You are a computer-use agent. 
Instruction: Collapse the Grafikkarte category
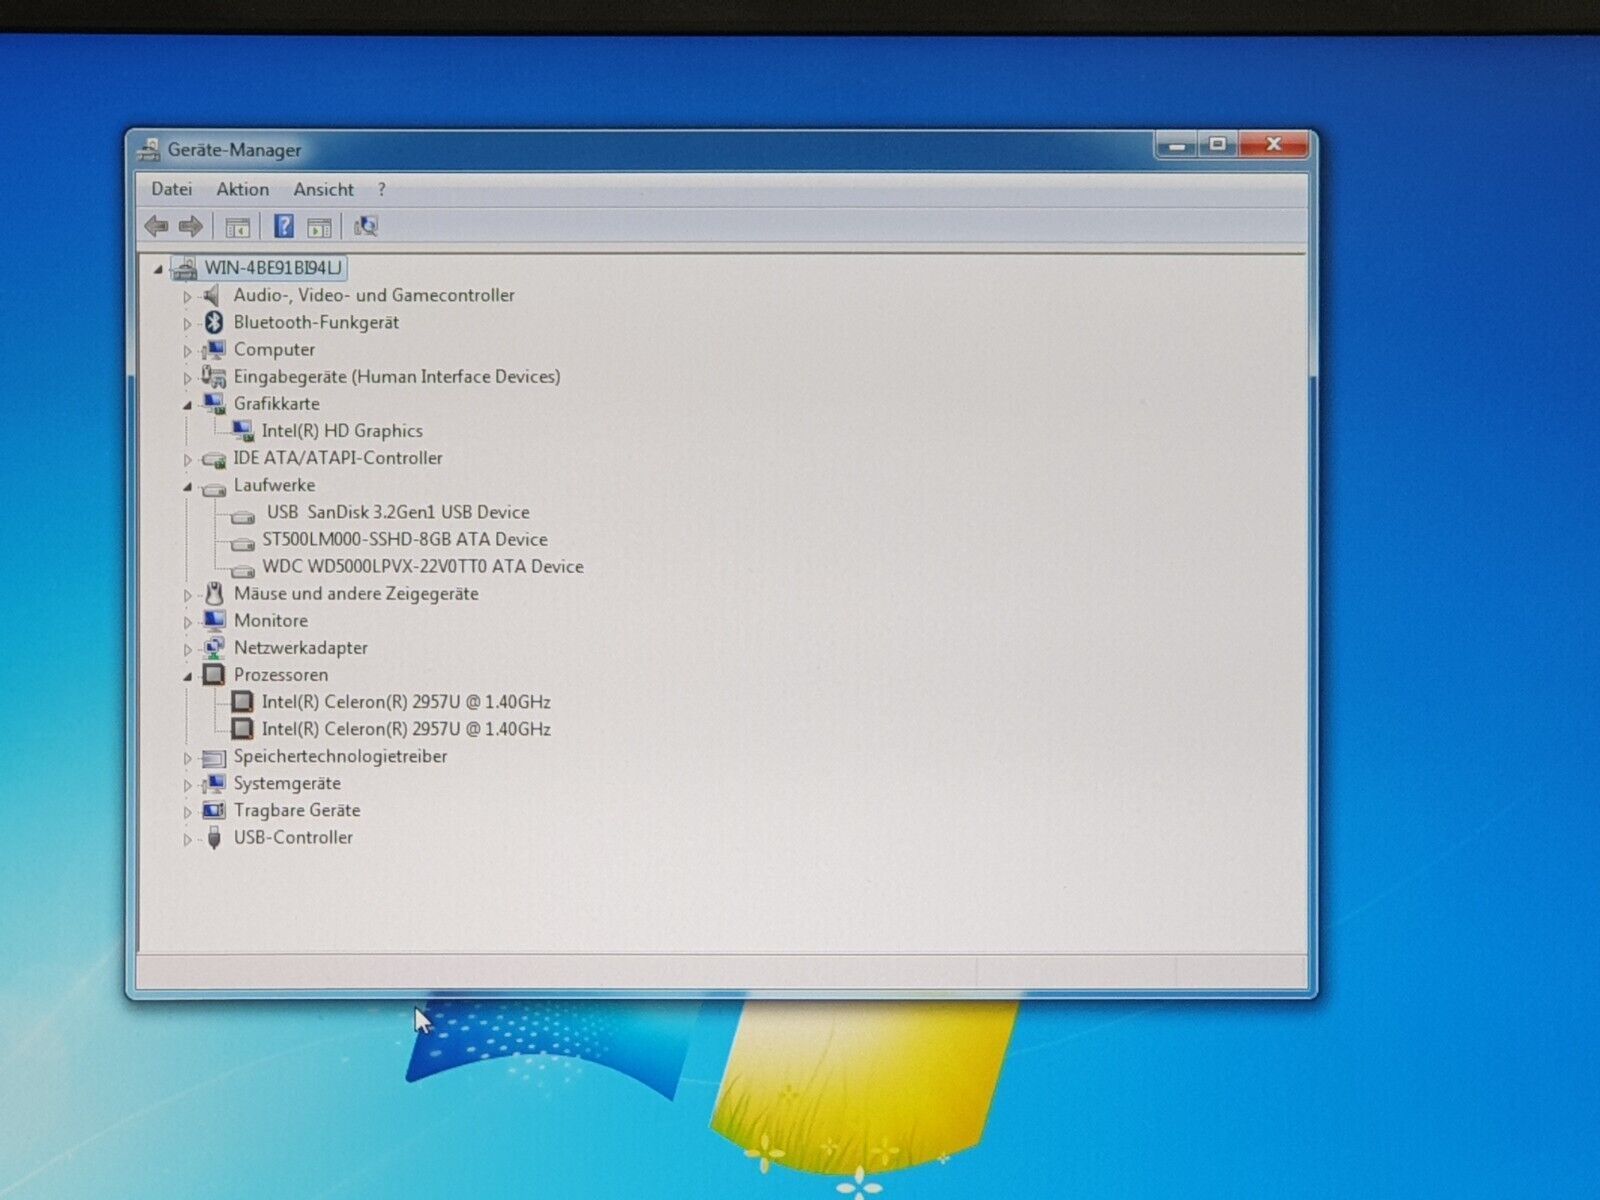click(x=187, y=405)
